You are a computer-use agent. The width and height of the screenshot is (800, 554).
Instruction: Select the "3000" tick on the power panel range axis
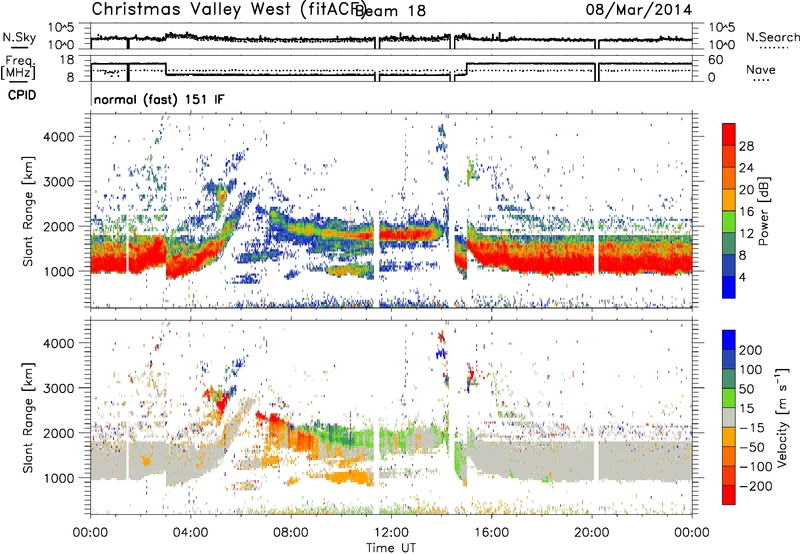58,182
